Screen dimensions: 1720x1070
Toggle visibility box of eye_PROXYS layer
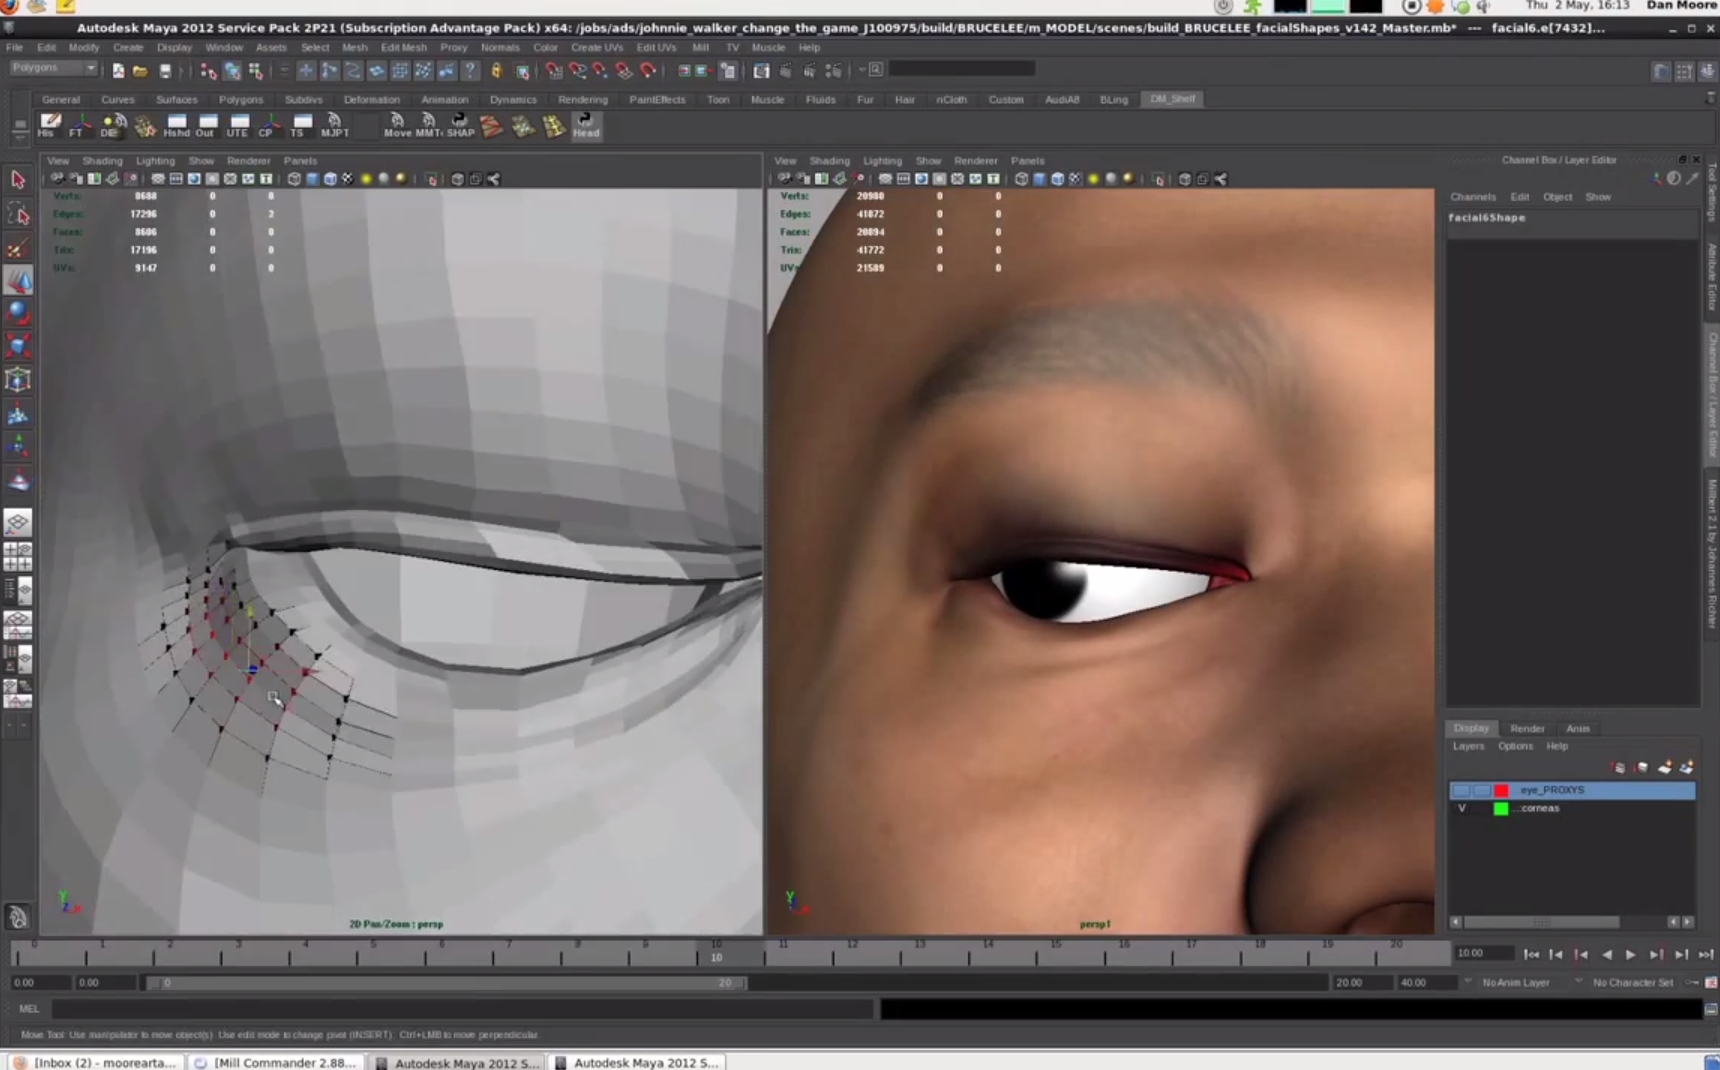1462,790
